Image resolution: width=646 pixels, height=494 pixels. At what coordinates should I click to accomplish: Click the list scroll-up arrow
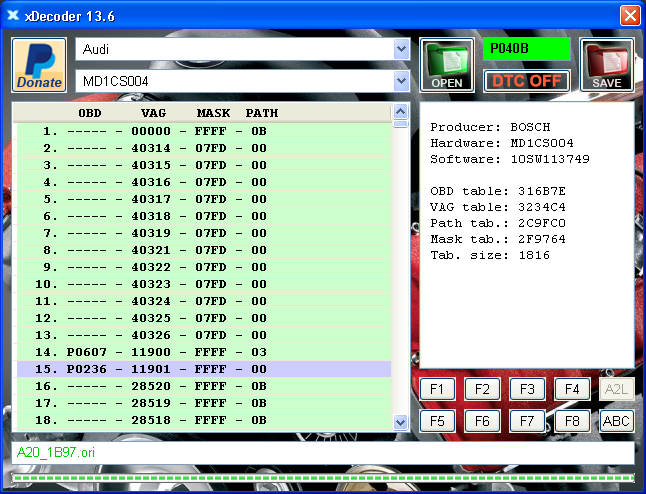tap(401, 112)
